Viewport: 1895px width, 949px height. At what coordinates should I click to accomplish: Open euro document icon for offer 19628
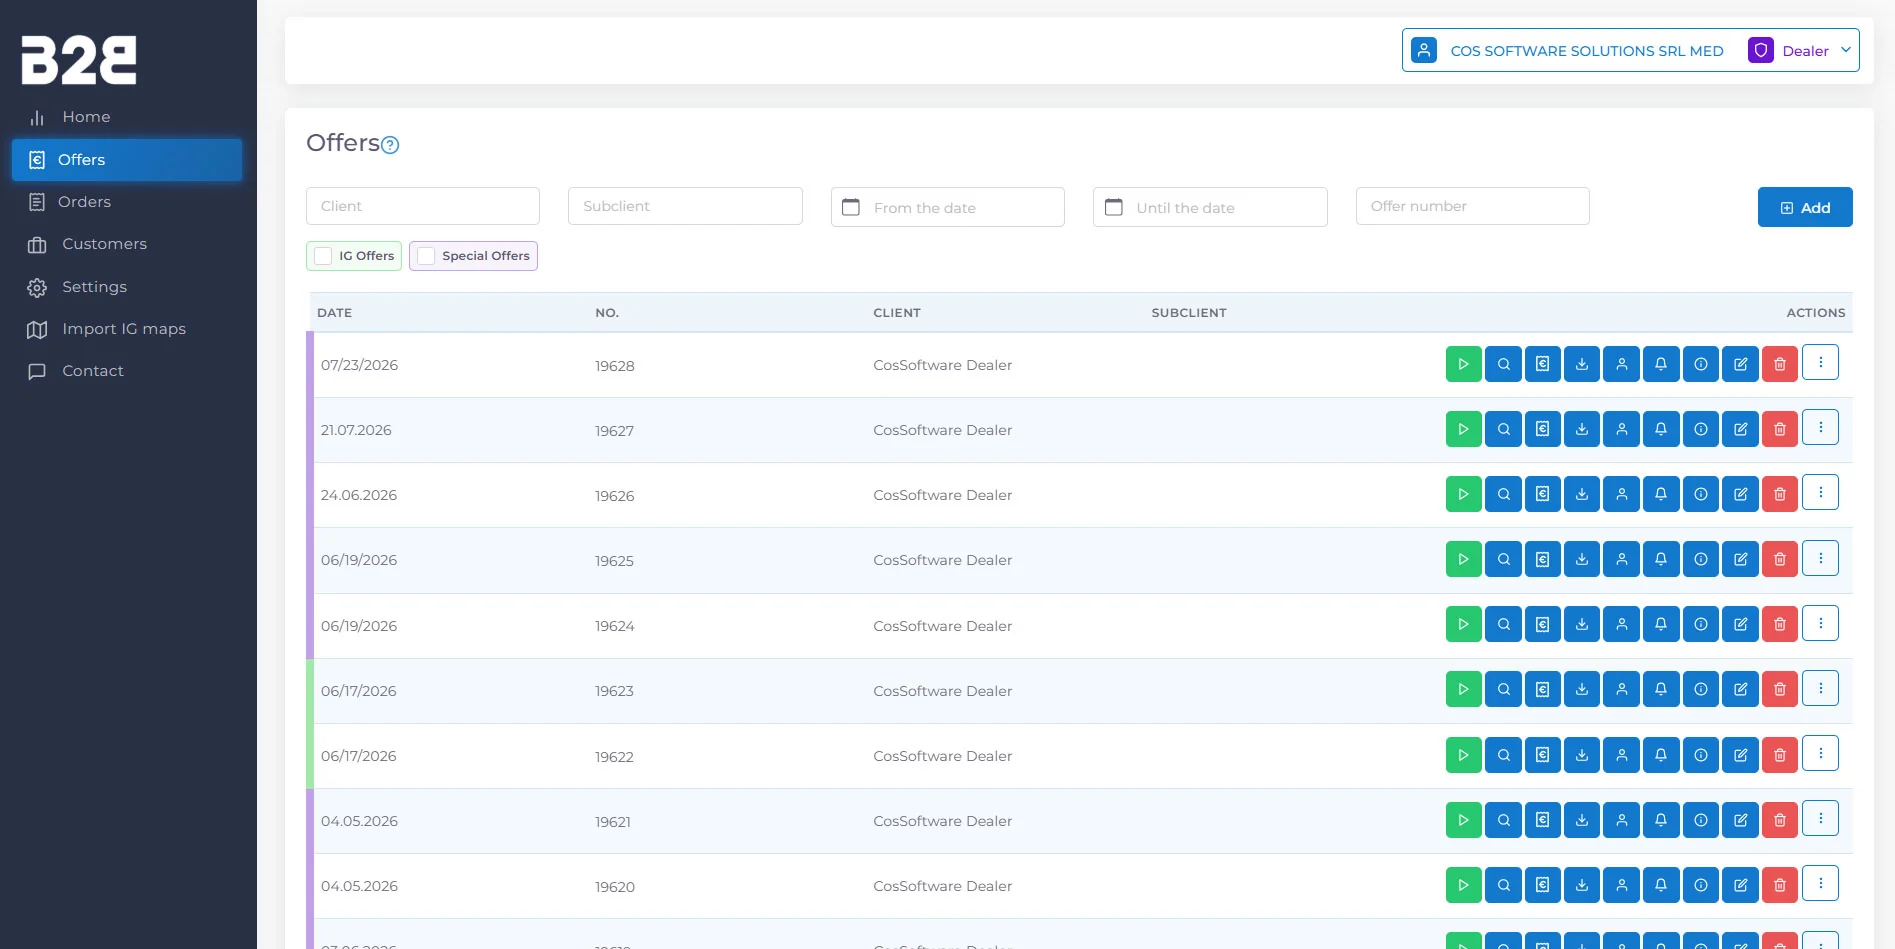[1543, 364]
